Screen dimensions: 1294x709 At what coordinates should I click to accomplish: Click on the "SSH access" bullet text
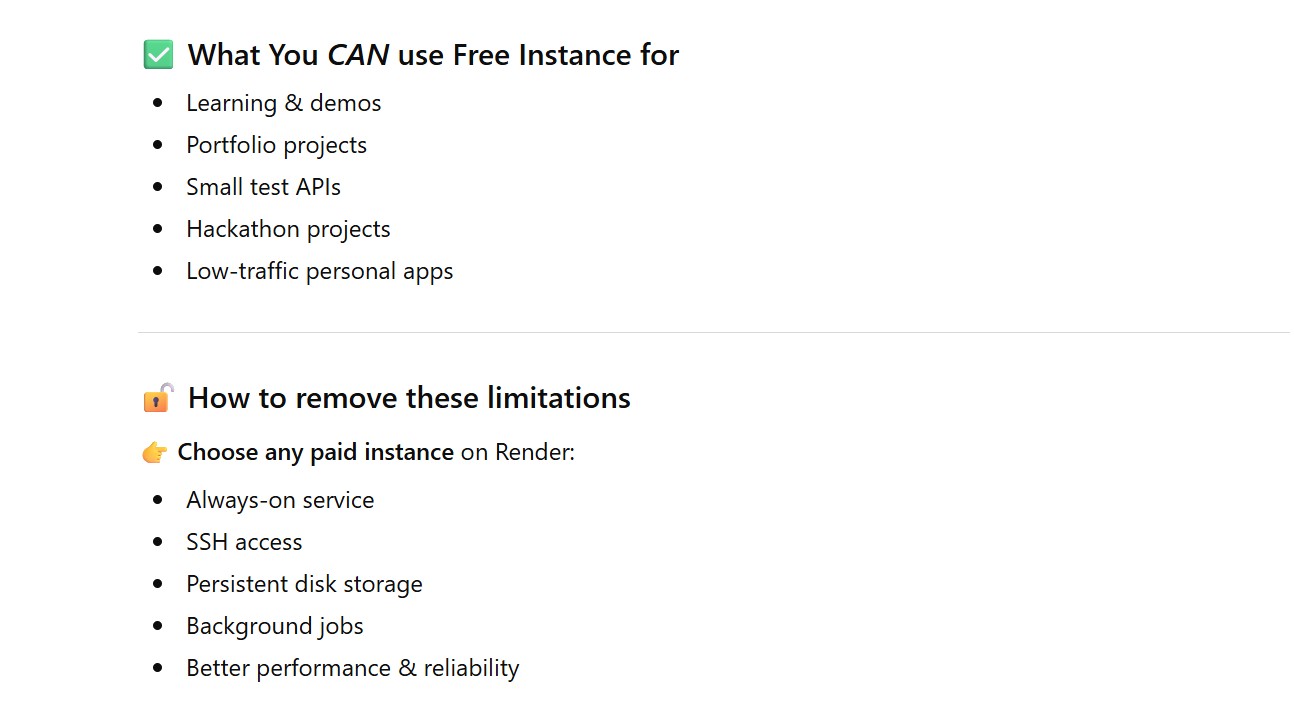tap(244, 542)
